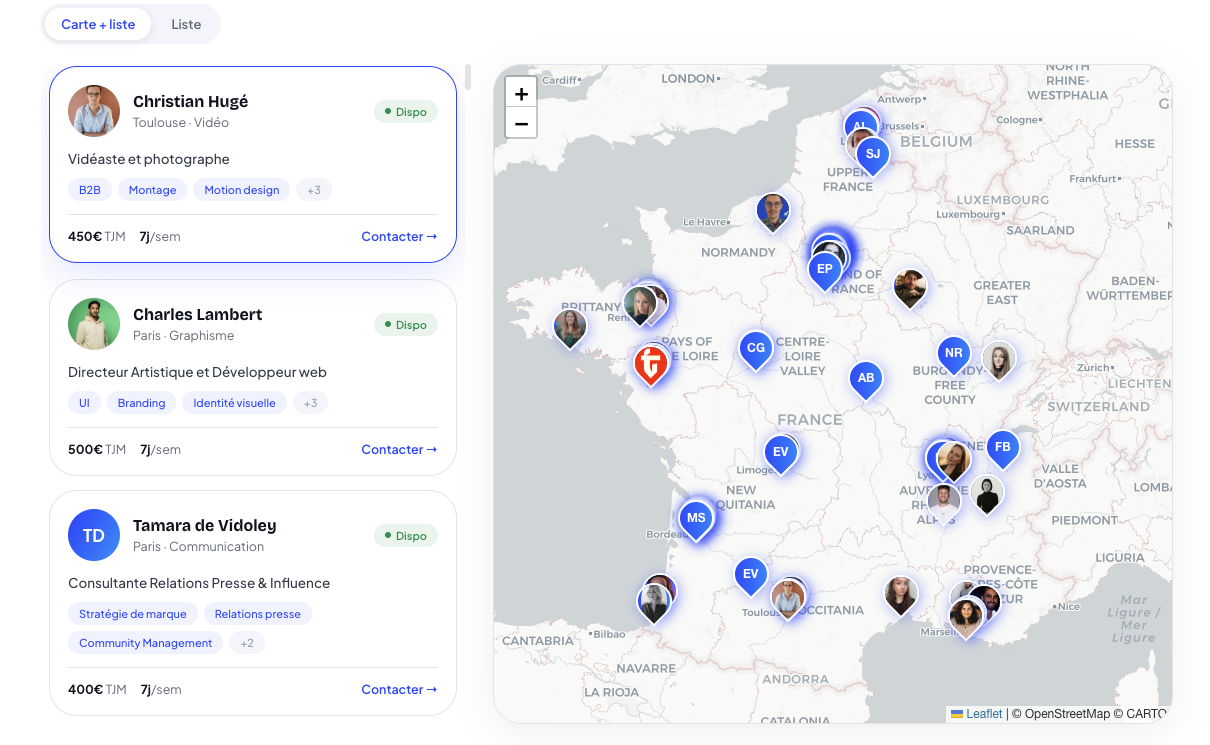Switch to Carte + liste view

tap(98, 25)
